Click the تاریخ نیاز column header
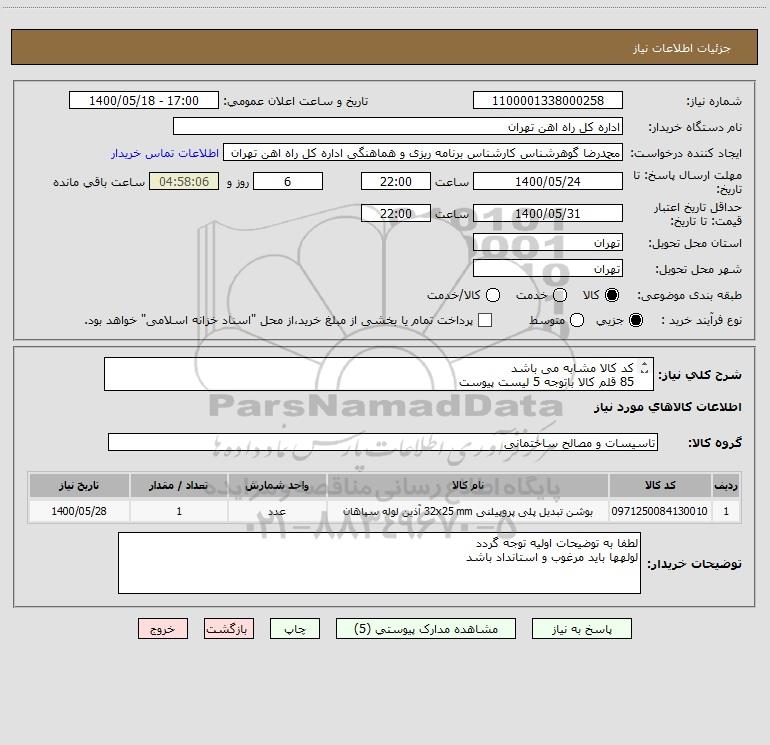This screenshot has width=770, height=745. coord(79,485)
